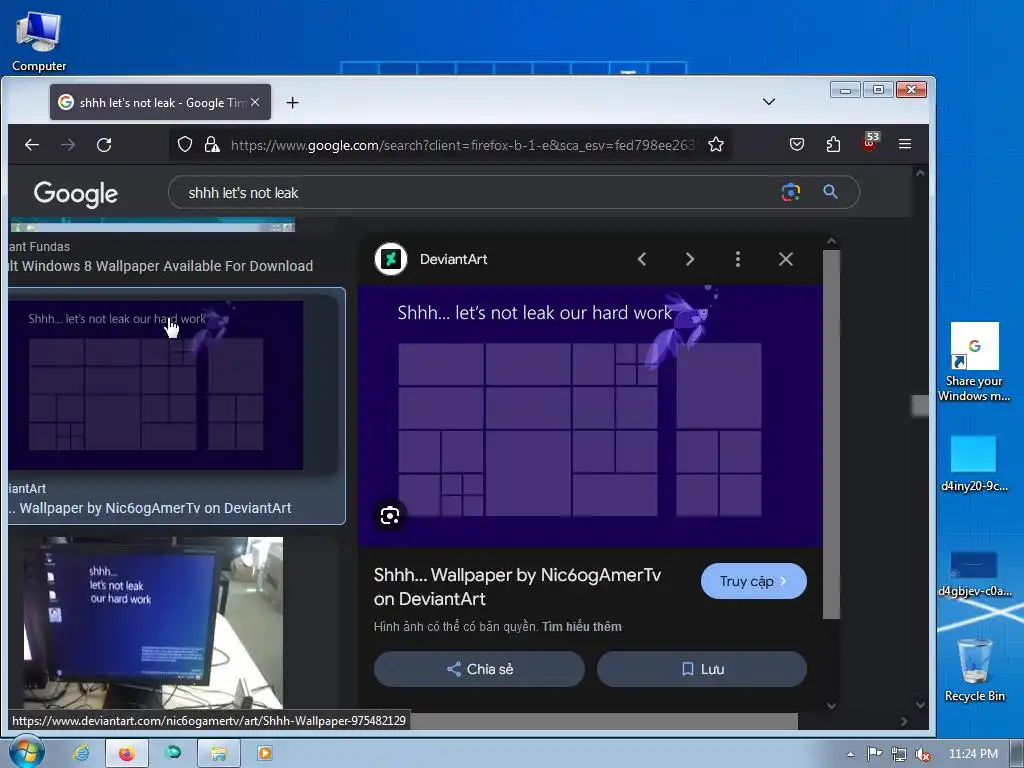Click the Lens overlay icon on preview image
The image size is (1024, 768).
390,515
